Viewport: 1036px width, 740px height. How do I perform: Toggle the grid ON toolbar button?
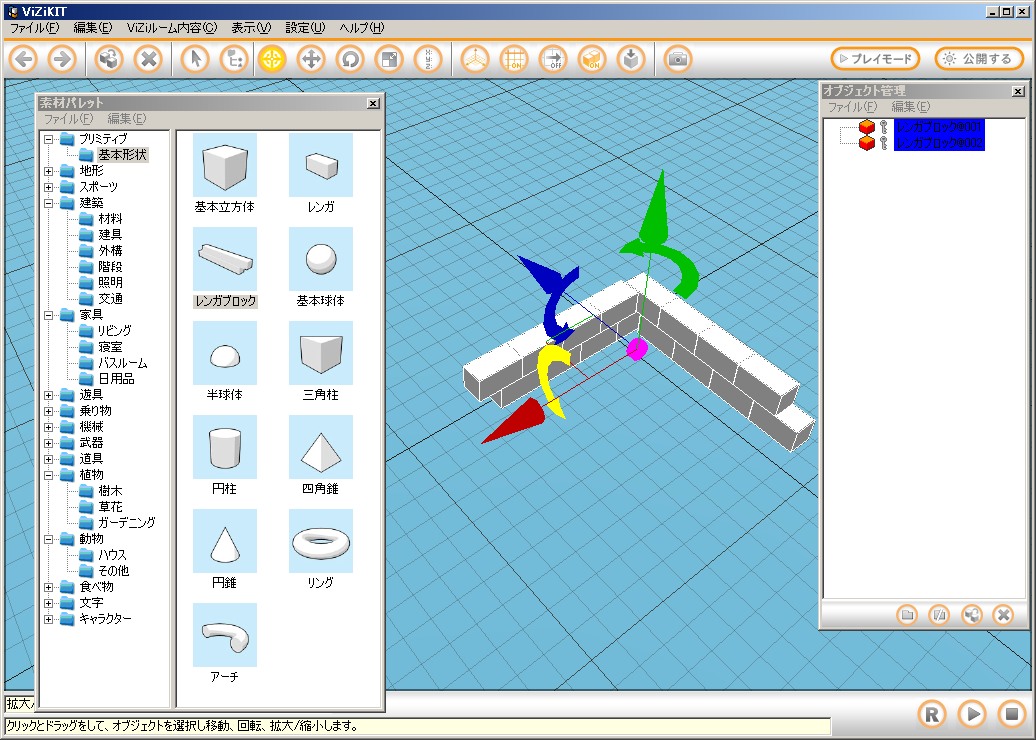[514, 59]
